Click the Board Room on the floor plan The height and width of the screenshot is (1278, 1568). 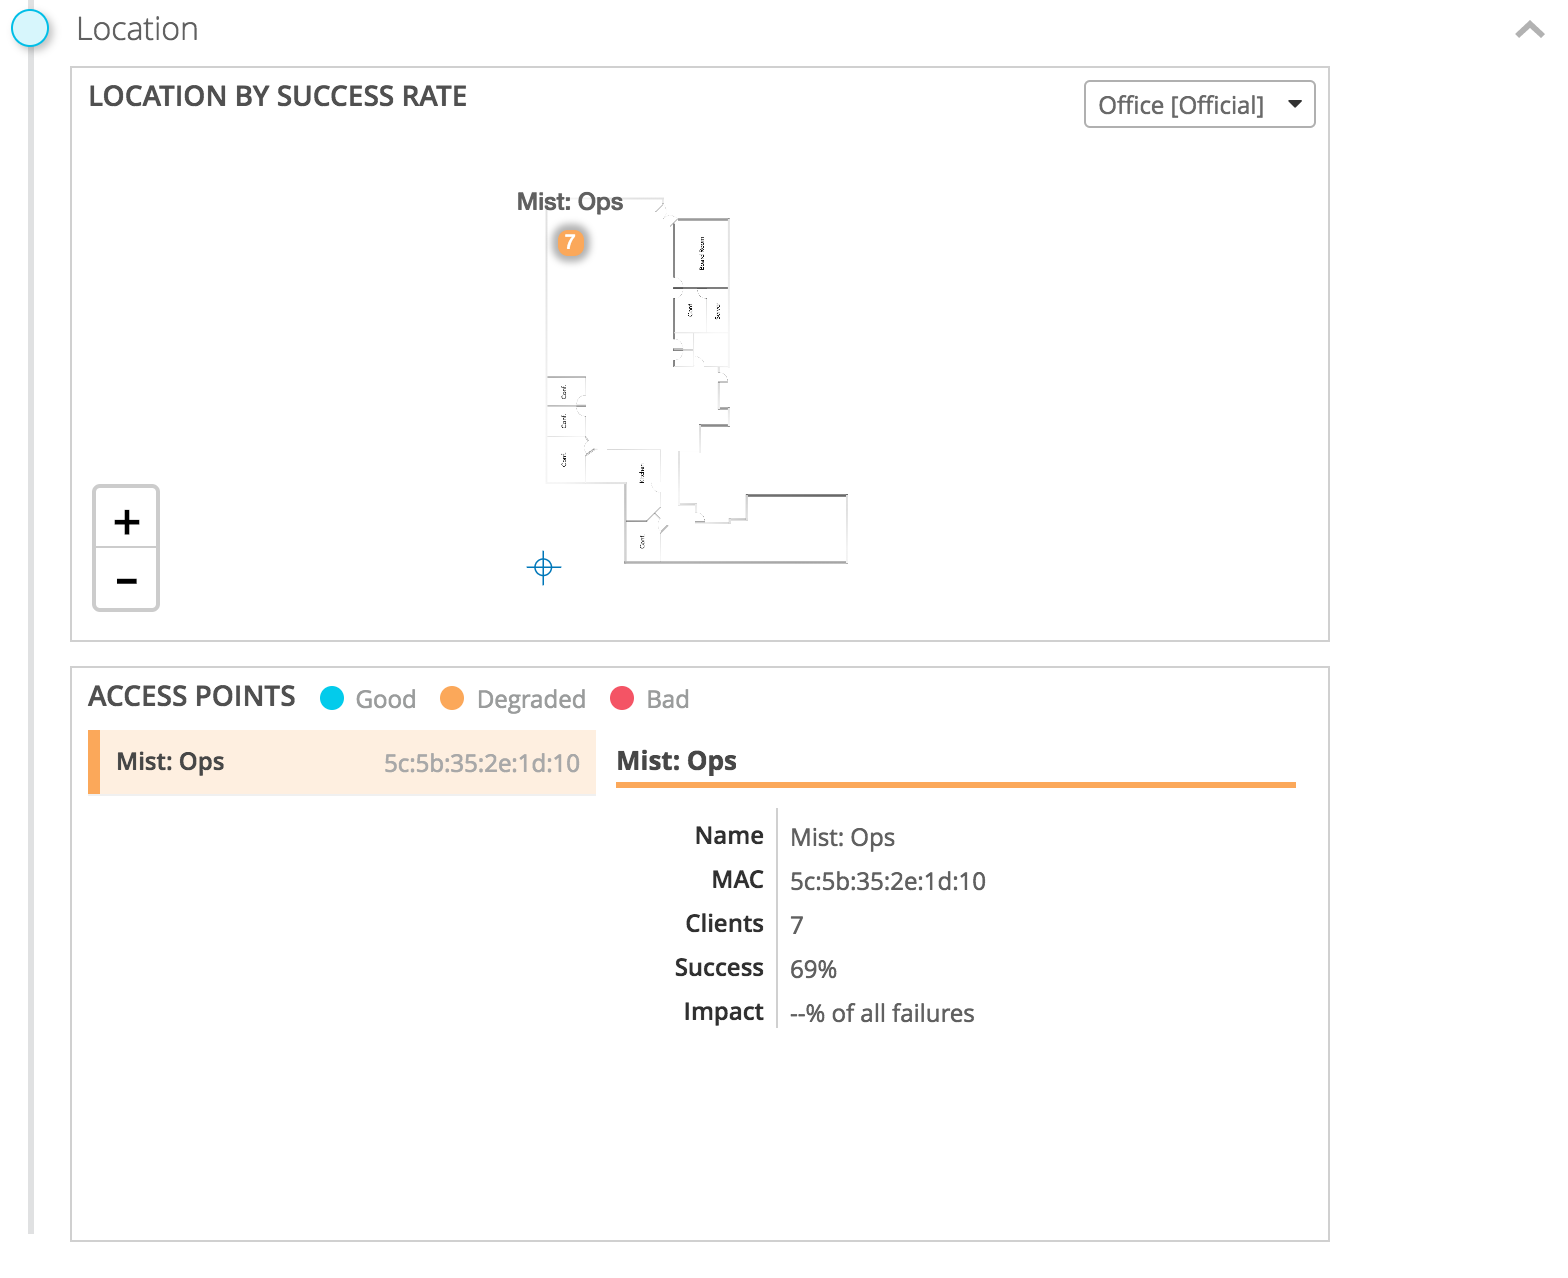(x=701, y=253)
